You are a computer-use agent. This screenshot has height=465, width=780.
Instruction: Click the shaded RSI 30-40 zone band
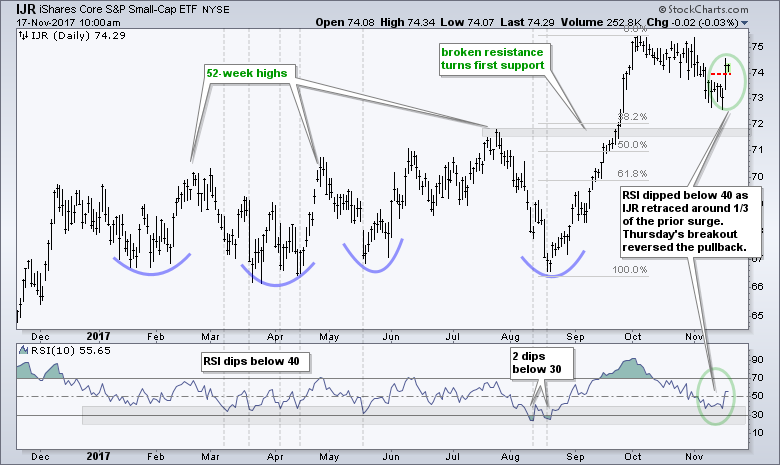point(413,415)
